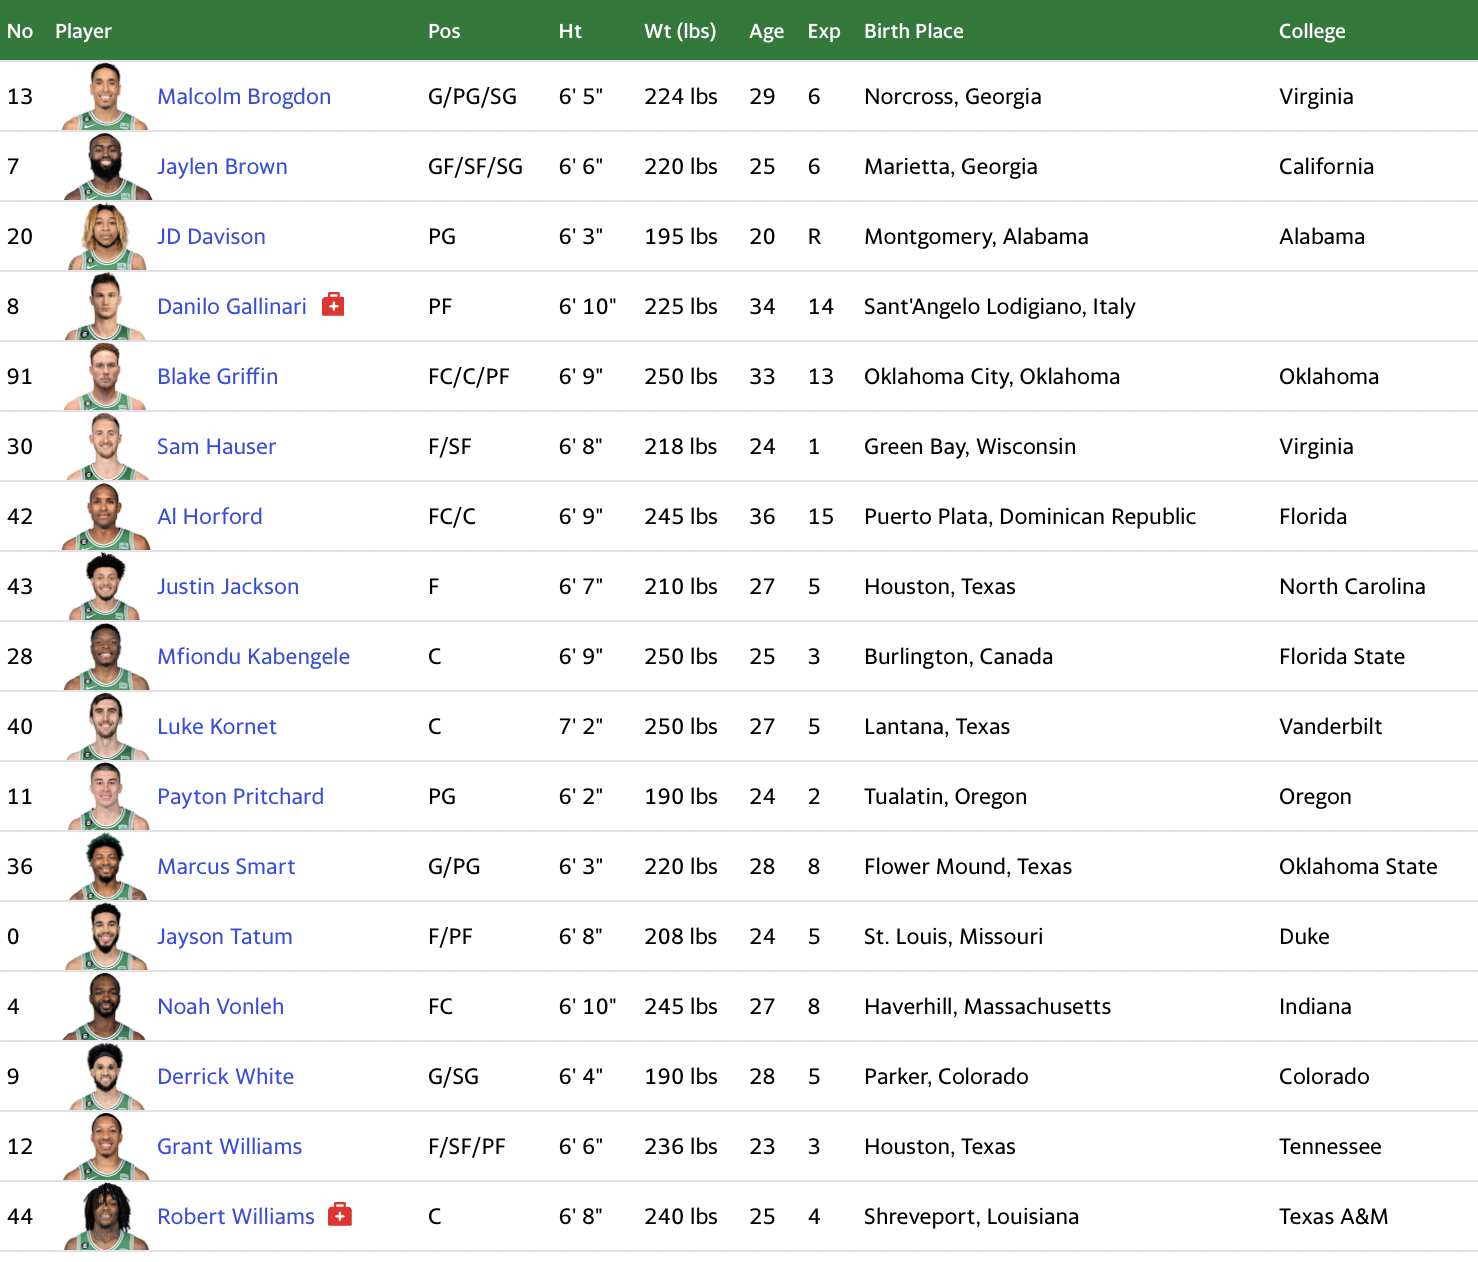Click the College column header
Image resolution: width=1478 pixels, height=1262 pixels.
[x=1312, y=31]
